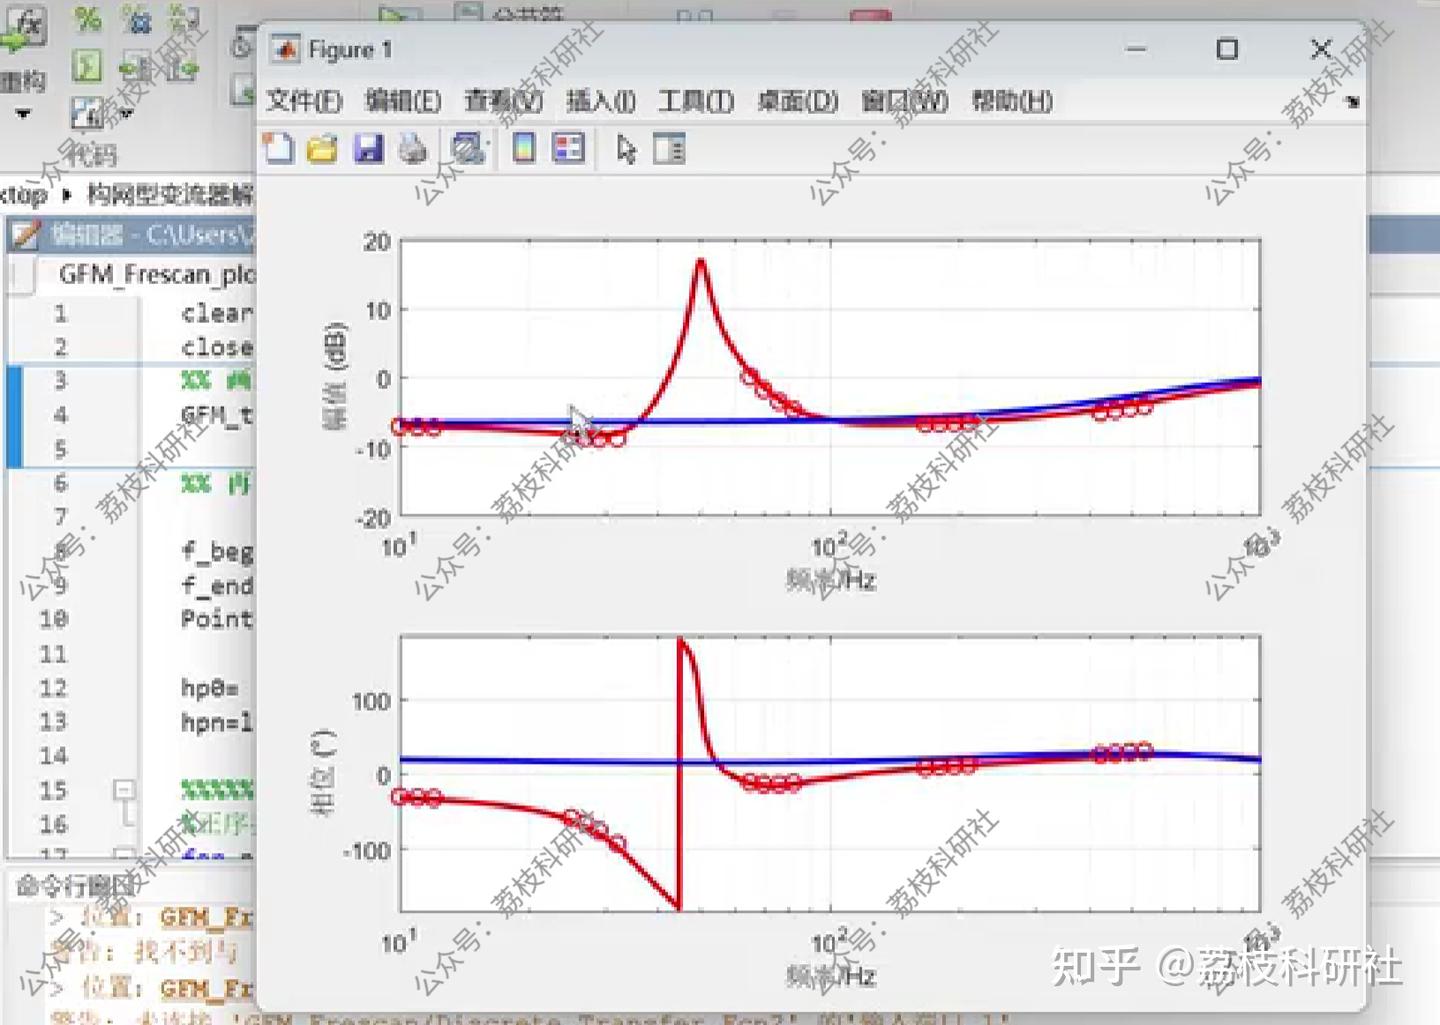Open the 文件(F) menu

(x=304, y=101)
